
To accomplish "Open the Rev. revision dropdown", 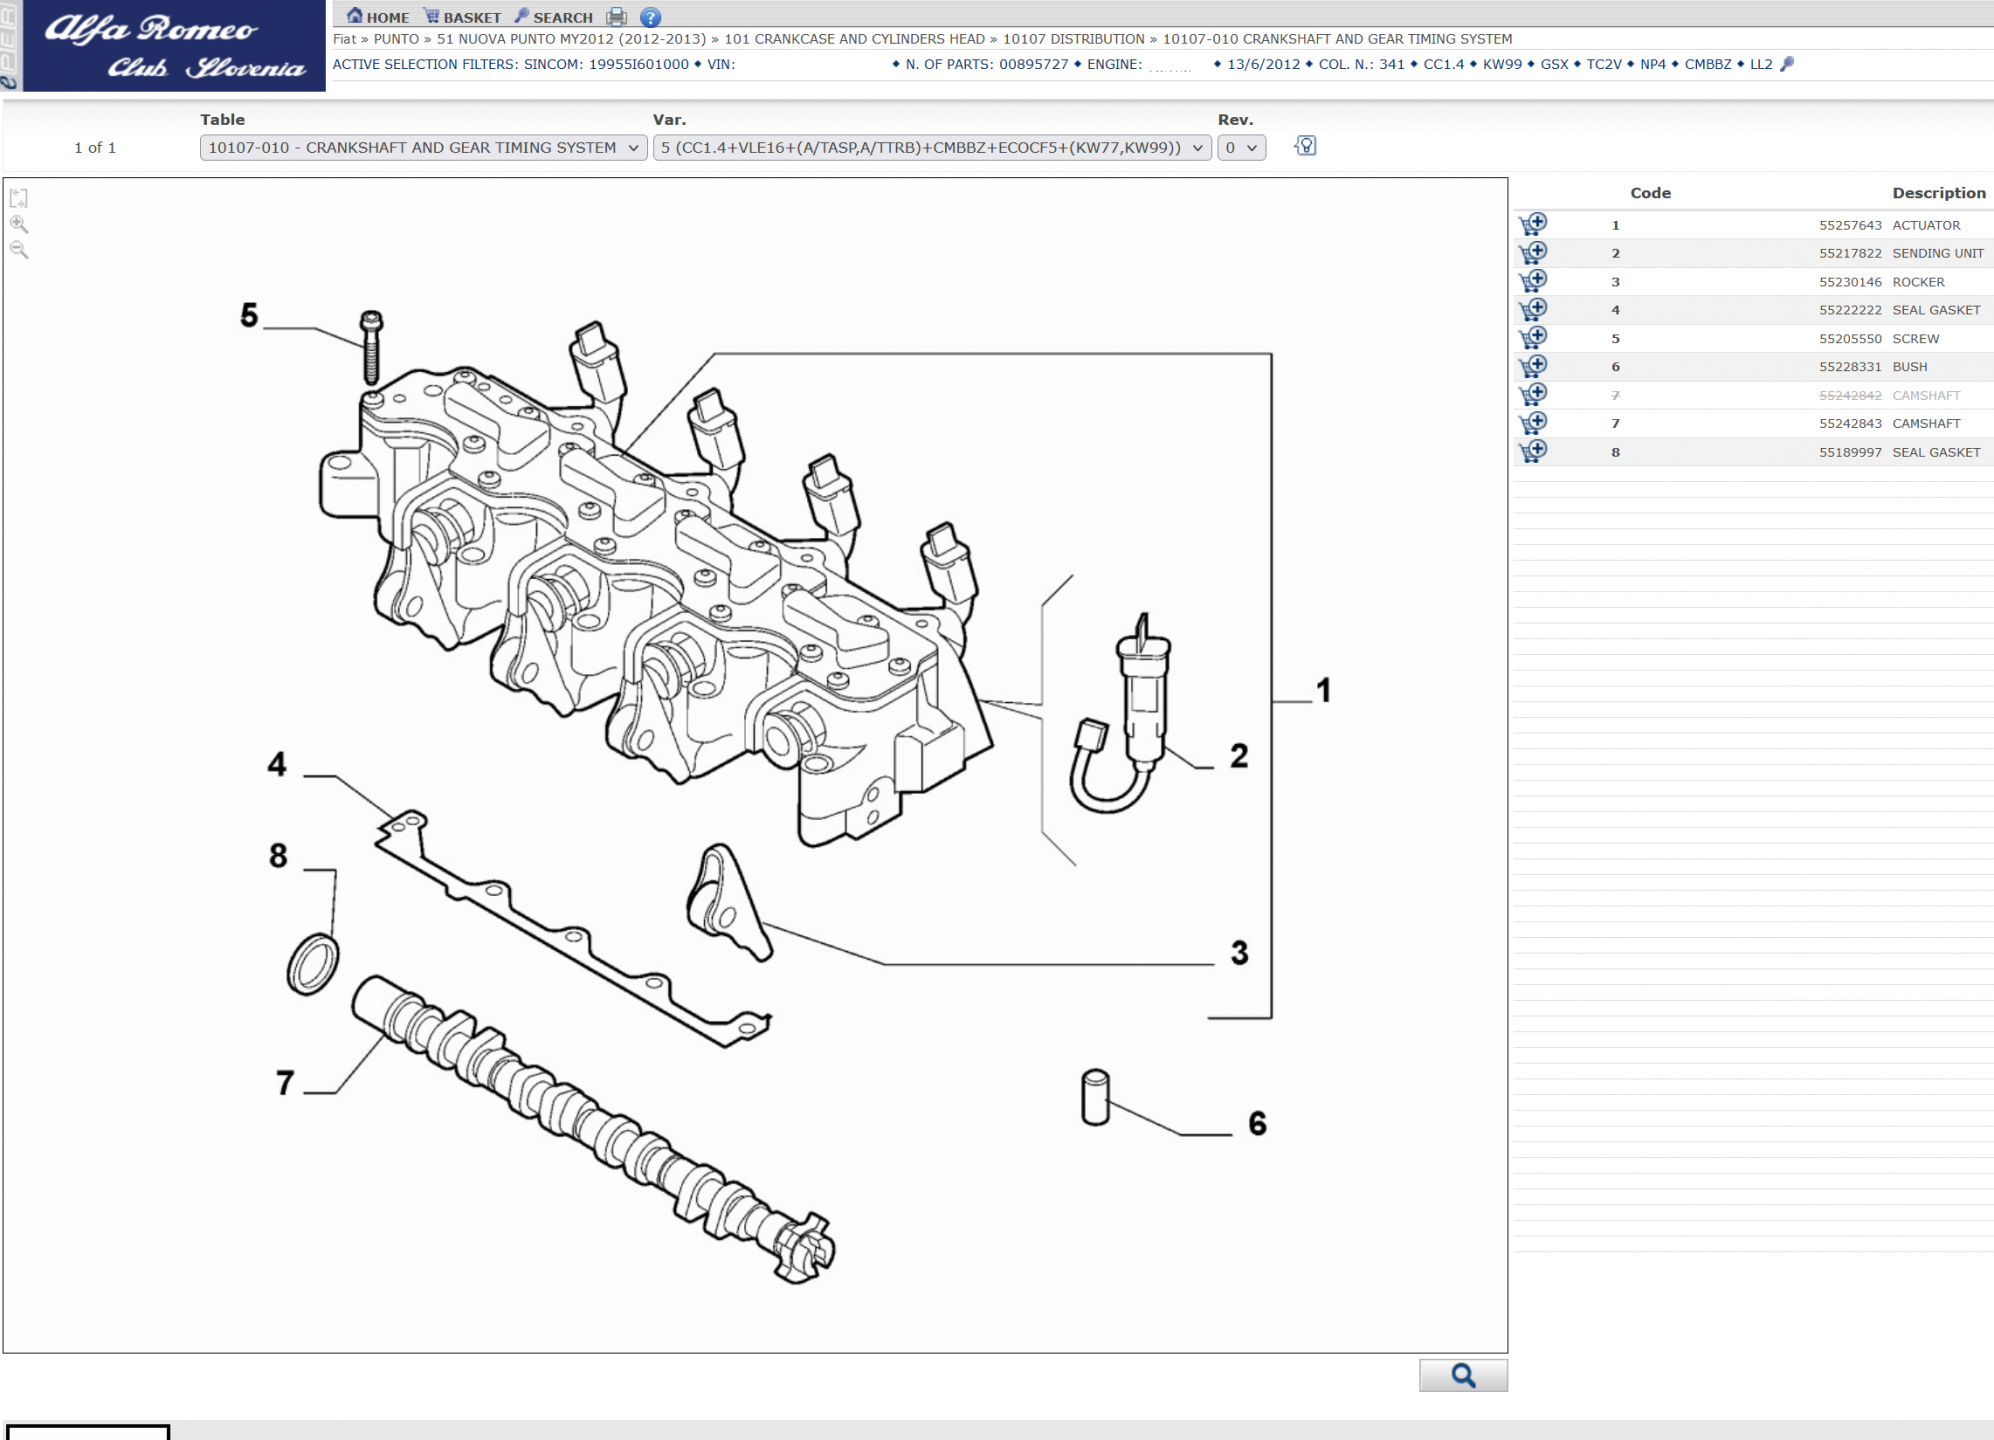I will [x=1241, y=148].
